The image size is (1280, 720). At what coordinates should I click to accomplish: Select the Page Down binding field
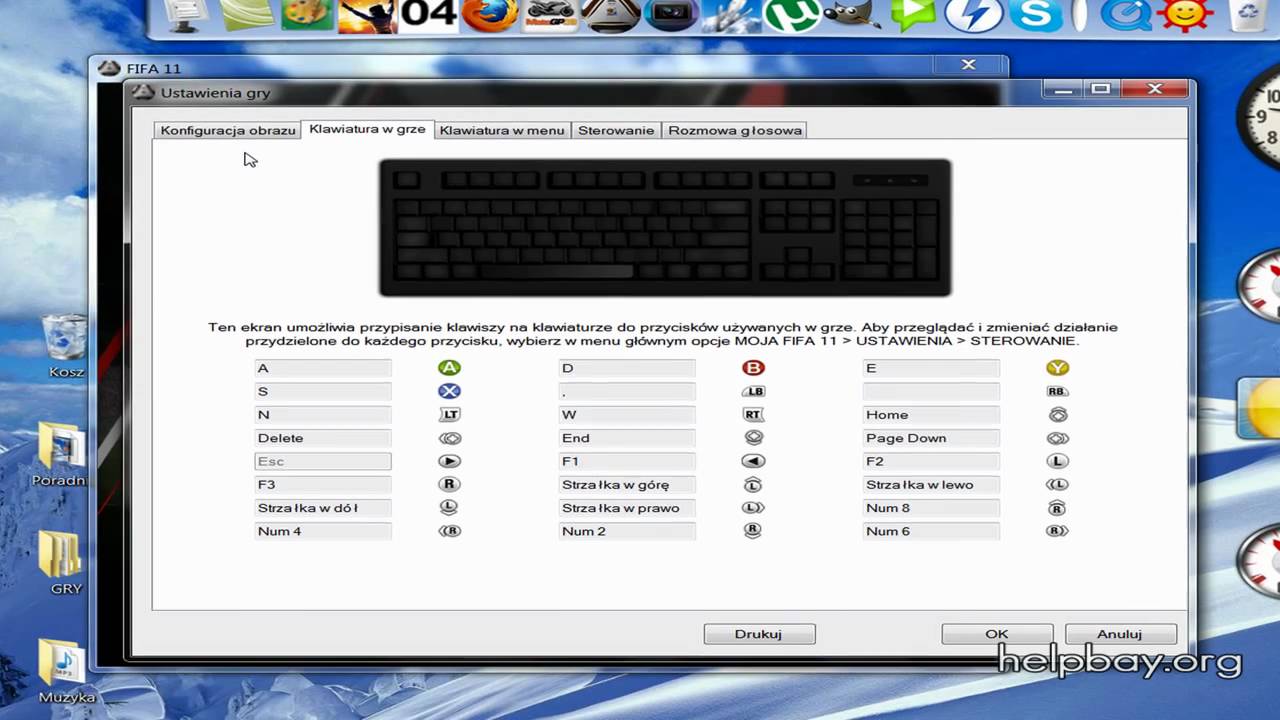pyautogui.click(x=931, y=438)
